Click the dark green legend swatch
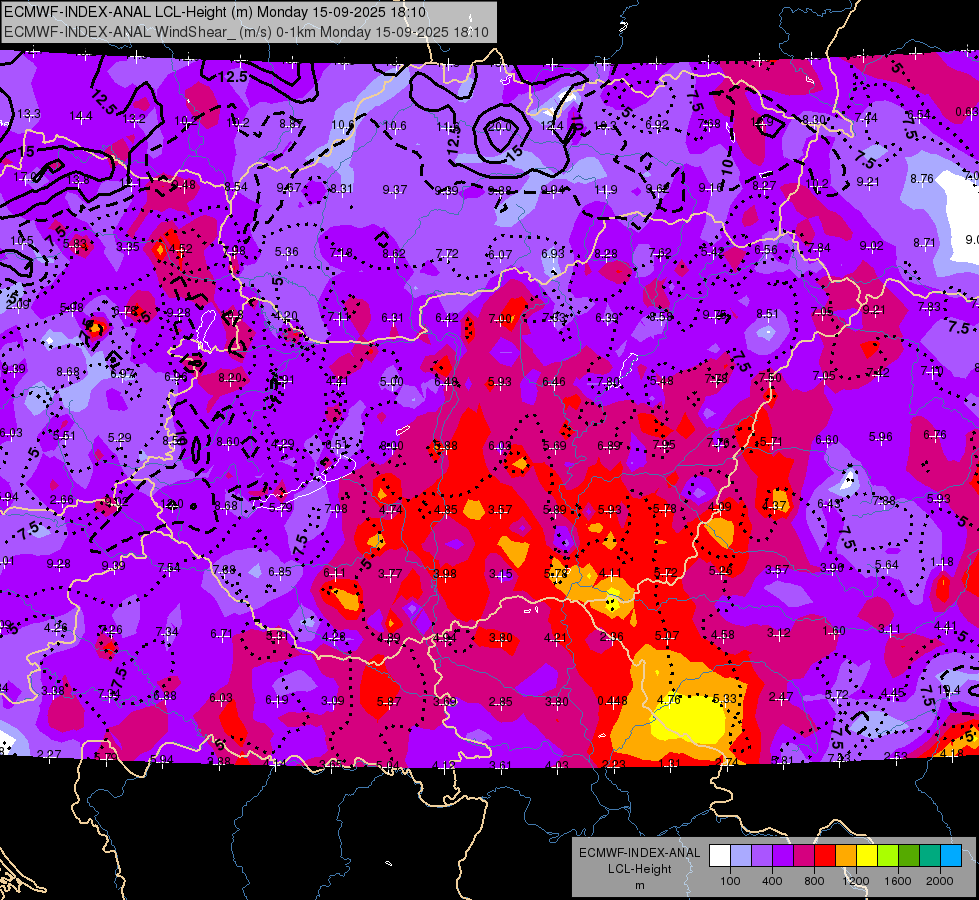979x900 pixels. [x=908, y=856]
